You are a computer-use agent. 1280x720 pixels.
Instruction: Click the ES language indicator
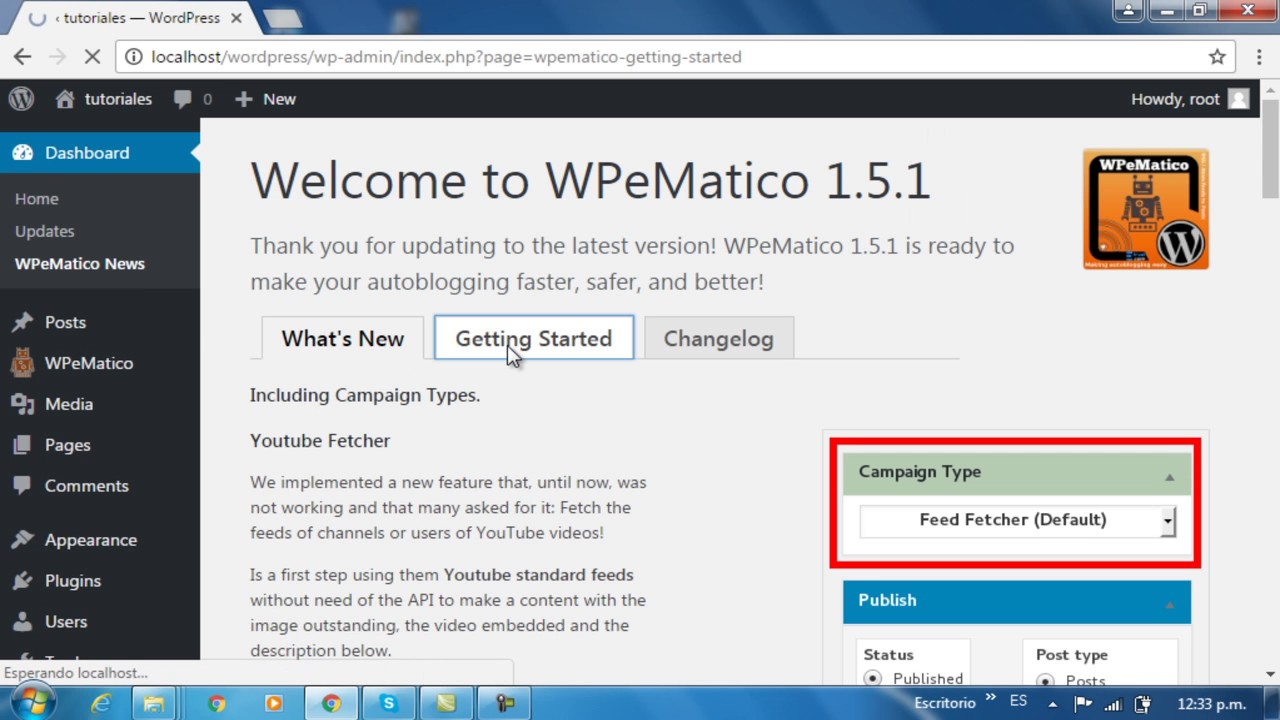point(1018,701)
